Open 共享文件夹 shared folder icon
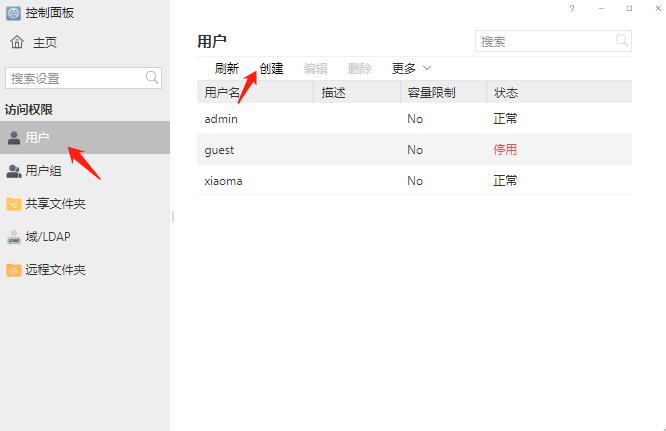 click(x=14, y=204)
